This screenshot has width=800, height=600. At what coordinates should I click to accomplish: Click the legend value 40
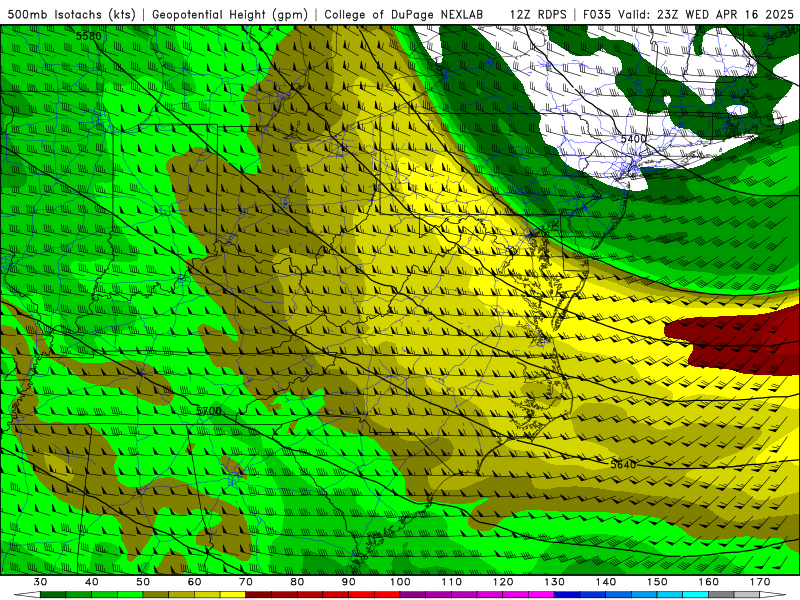(x=92, y=582)
